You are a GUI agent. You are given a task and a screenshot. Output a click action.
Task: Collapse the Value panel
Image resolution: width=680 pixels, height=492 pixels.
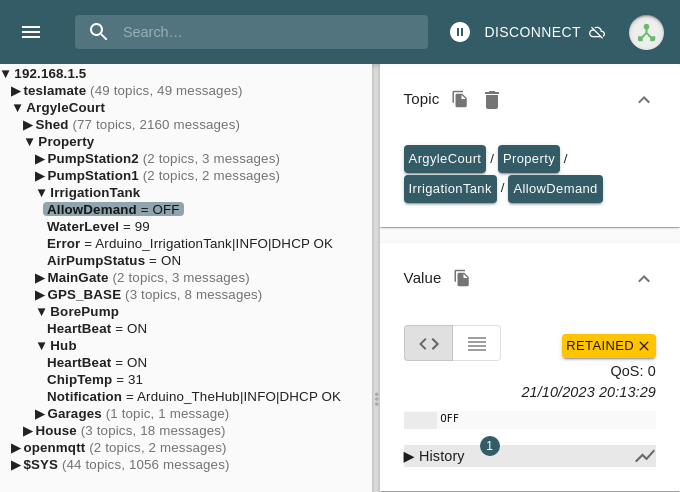(644, 279)
